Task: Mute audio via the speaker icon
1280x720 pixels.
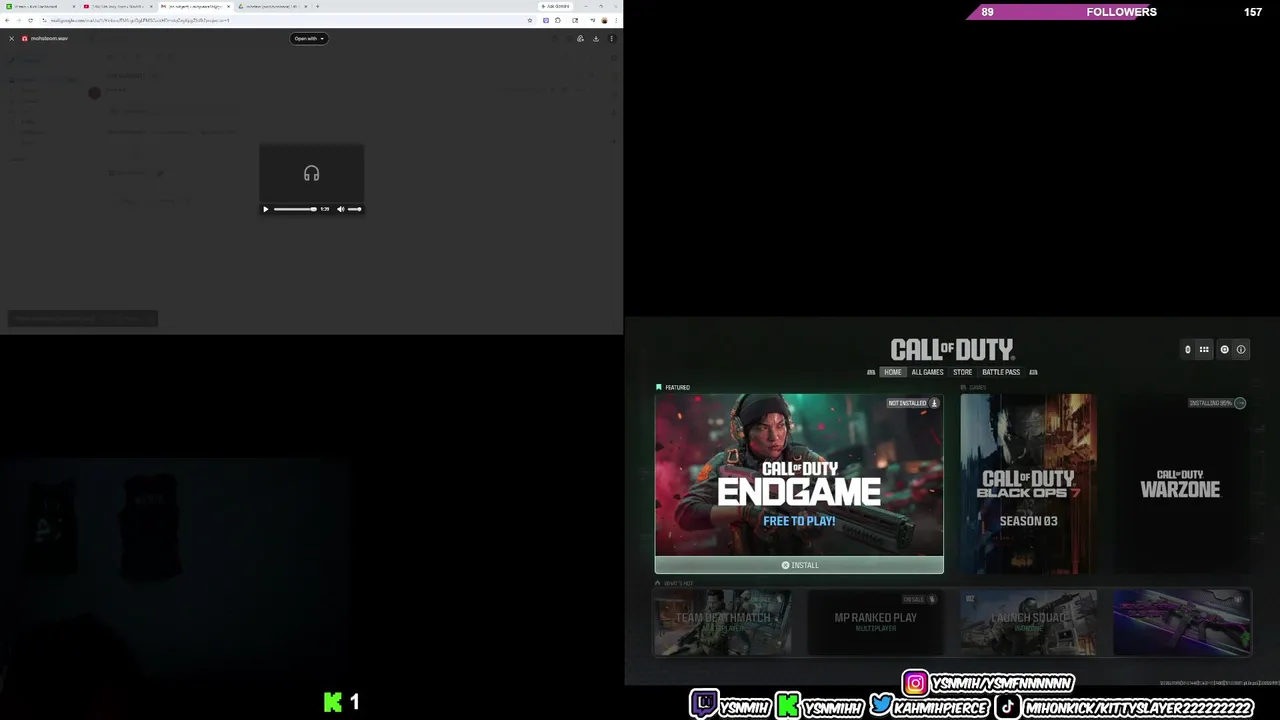Action: [340, 209]
